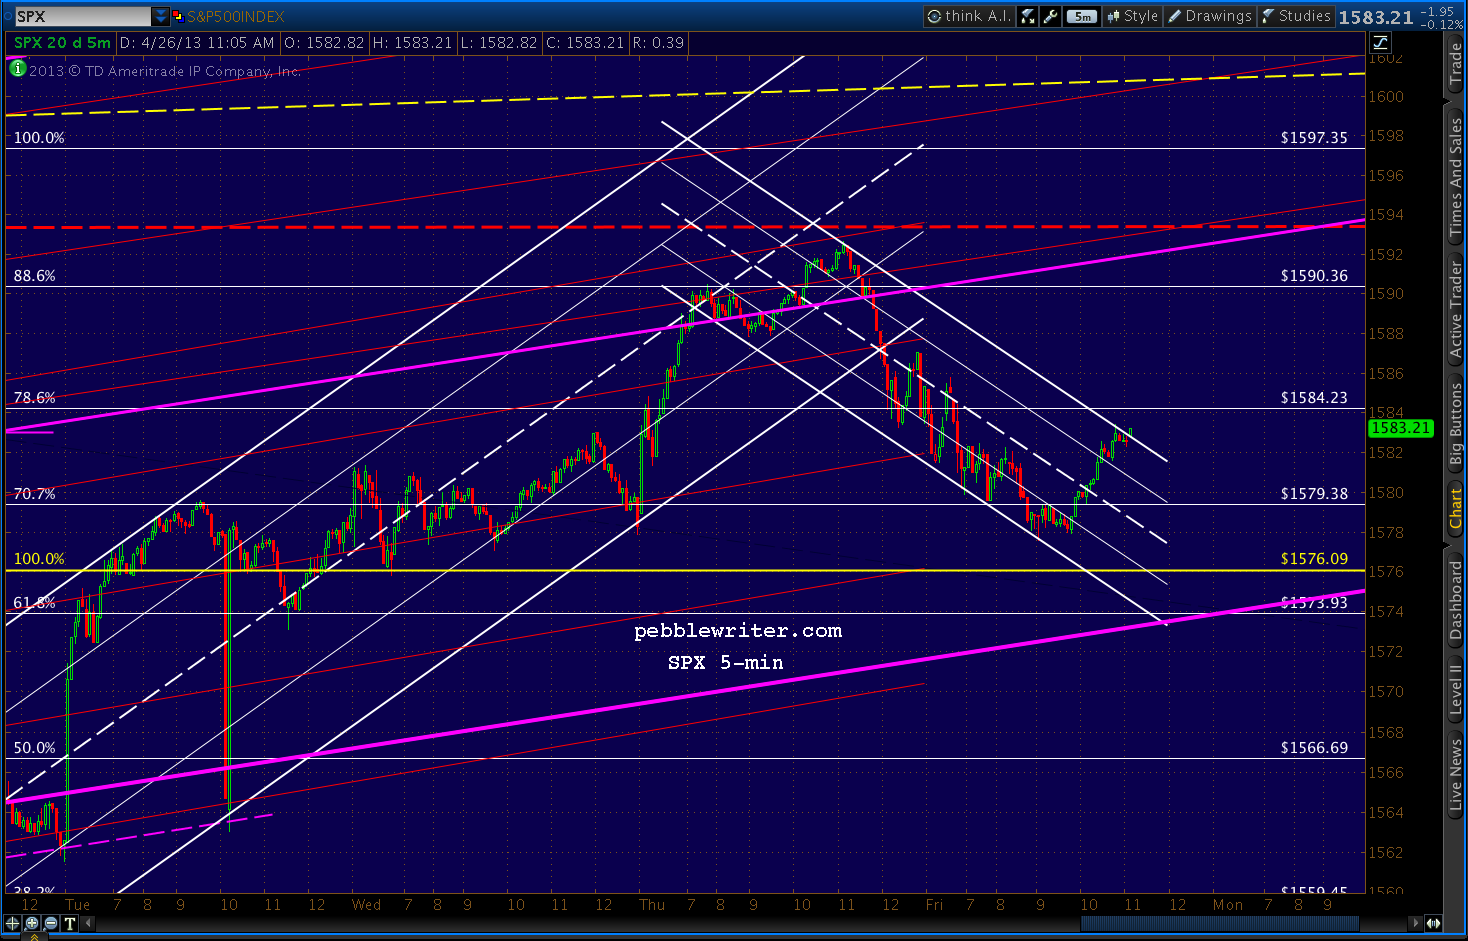The width and height of the screenshot is (1468, 941).
Task: Open the Active Trader side tab
Action: pyautogui.click(x=1456, y=309)
